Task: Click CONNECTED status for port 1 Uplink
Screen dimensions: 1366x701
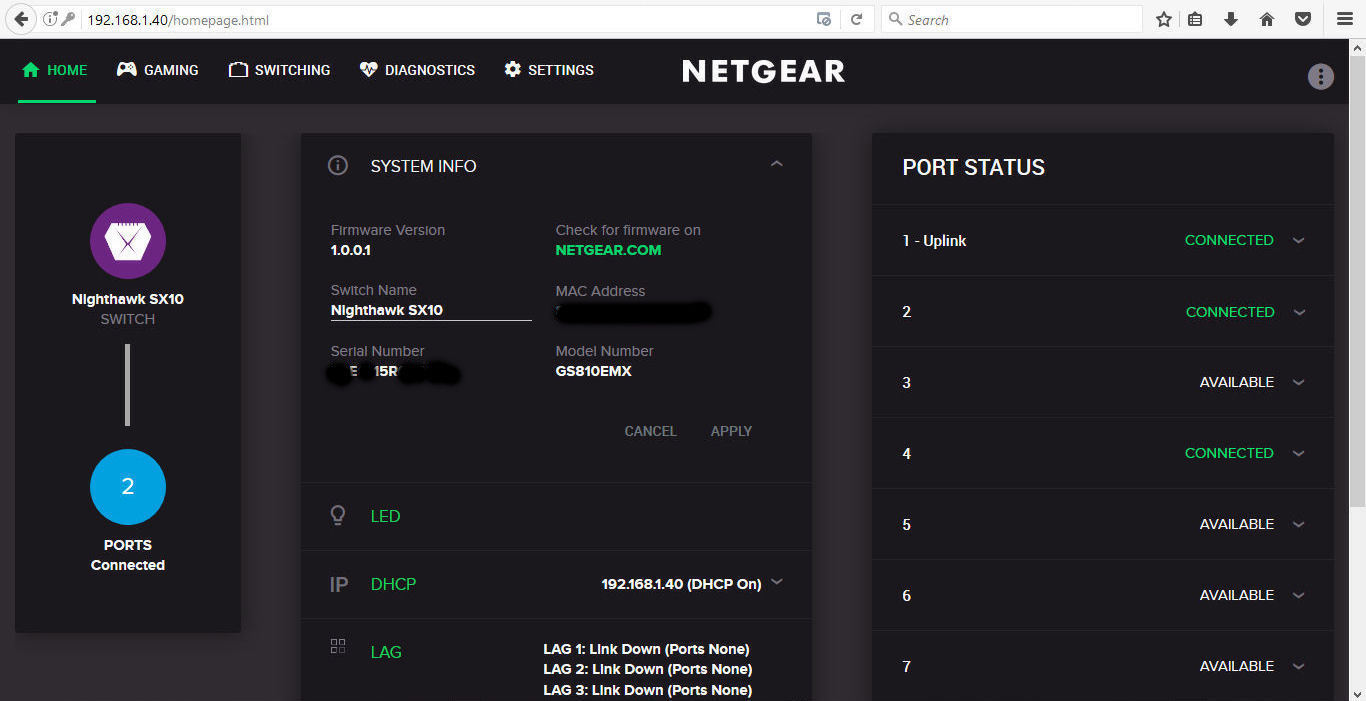Action: tap(1229, 240)
